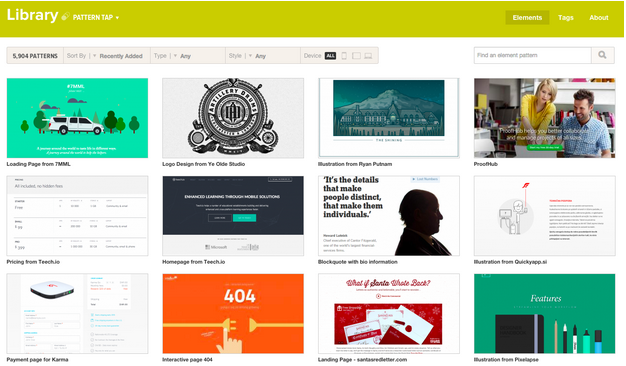Open Loading Page from 7MML link
626x366 pixels.
click(x=38, y=164)
